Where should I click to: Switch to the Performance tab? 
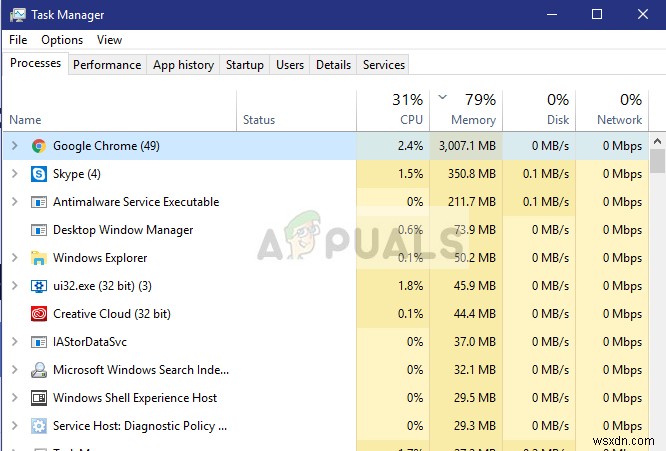pos(107,65)
